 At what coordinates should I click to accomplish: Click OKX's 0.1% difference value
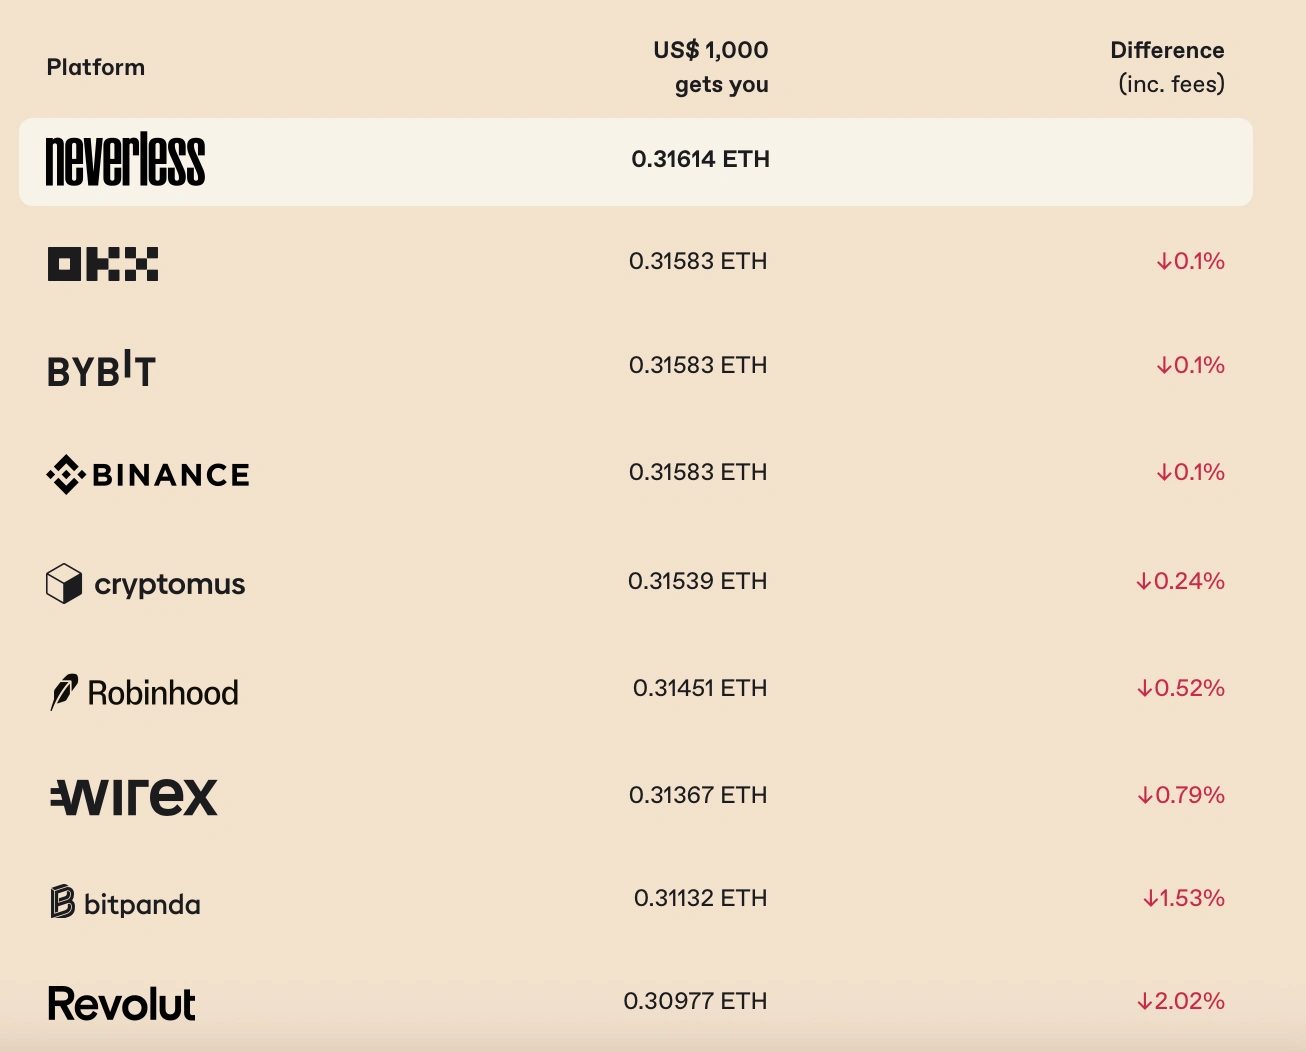[x=1190, y=261]
